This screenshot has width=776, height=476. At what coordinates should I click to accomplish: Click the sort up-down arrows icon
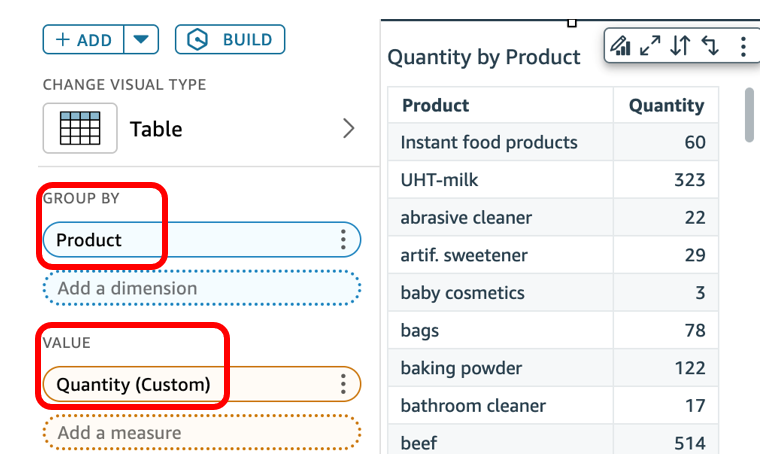pos(680,45)
